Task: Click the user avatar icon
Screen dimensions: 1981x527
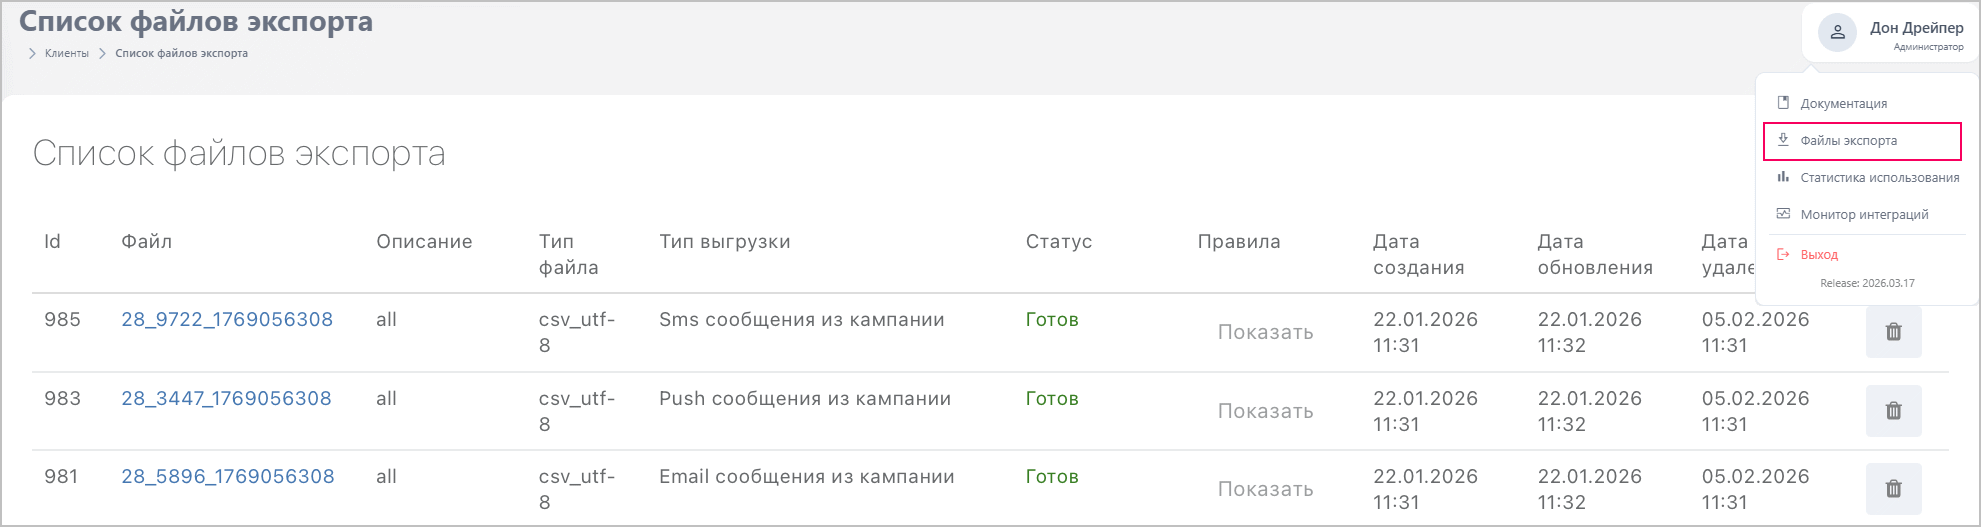Action: pos(1837,33)
